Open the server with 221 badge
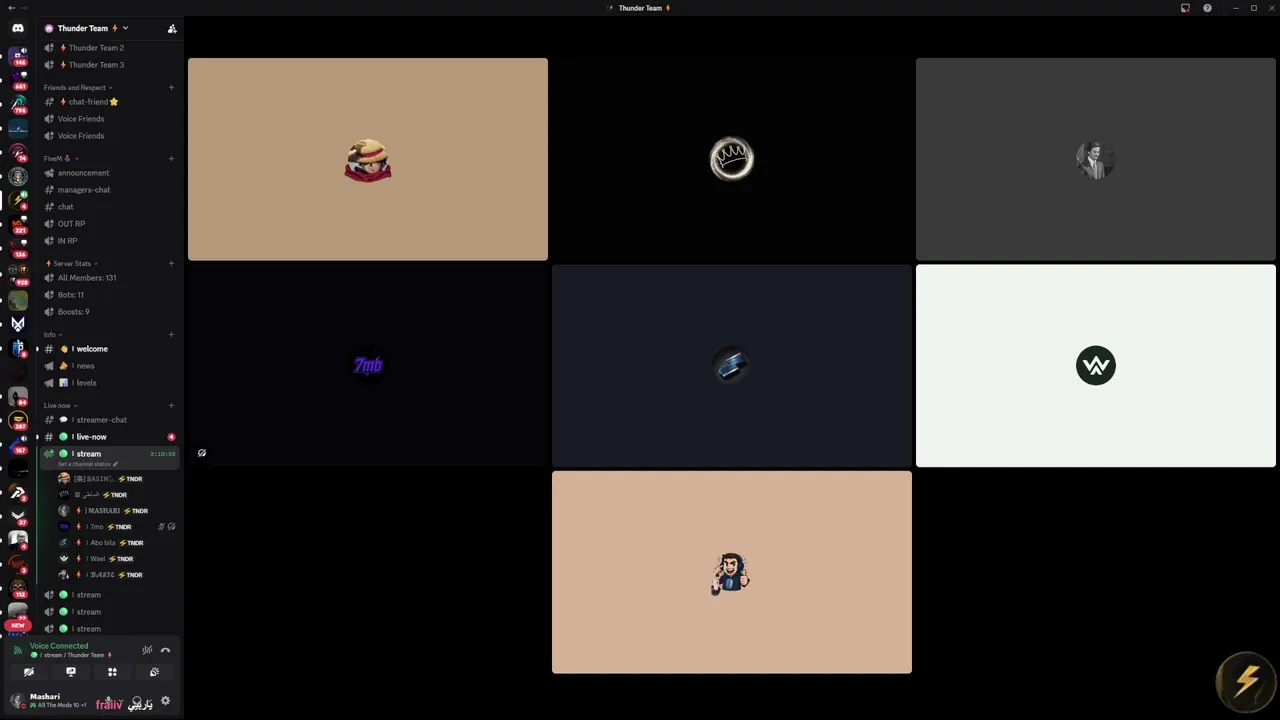Screen dimensions: 1280x720 [x=18, y=224]
